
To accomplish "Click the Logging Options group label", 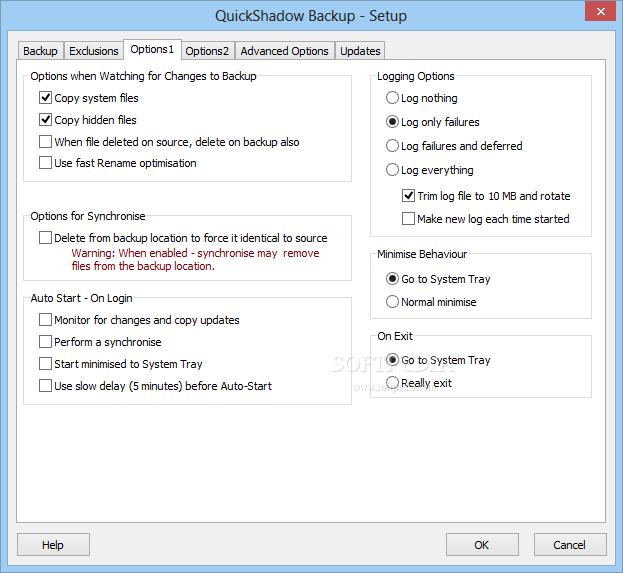I will click(416, 76).
